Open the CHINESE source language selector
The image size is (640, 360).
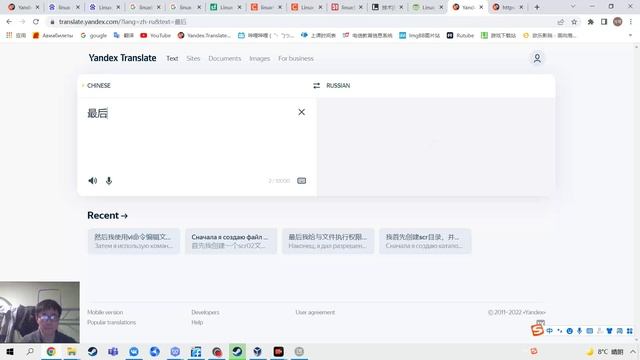(99, 85)
